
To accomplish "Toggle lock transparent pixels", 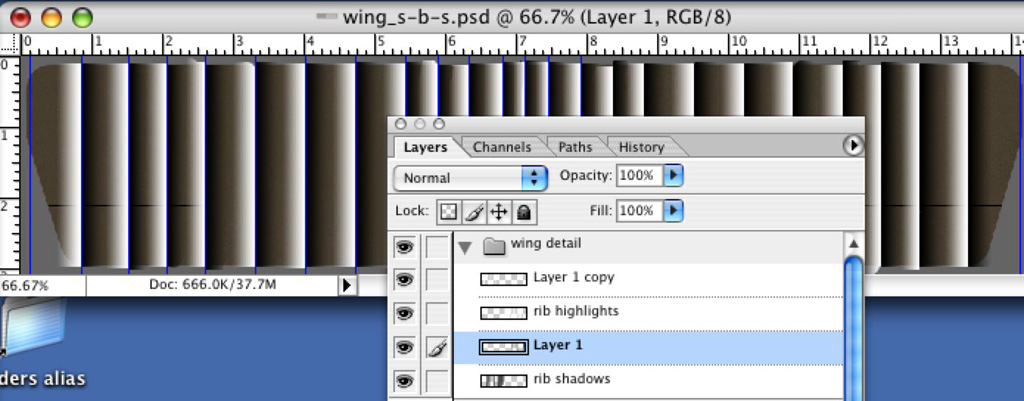I will pos(449,212).
